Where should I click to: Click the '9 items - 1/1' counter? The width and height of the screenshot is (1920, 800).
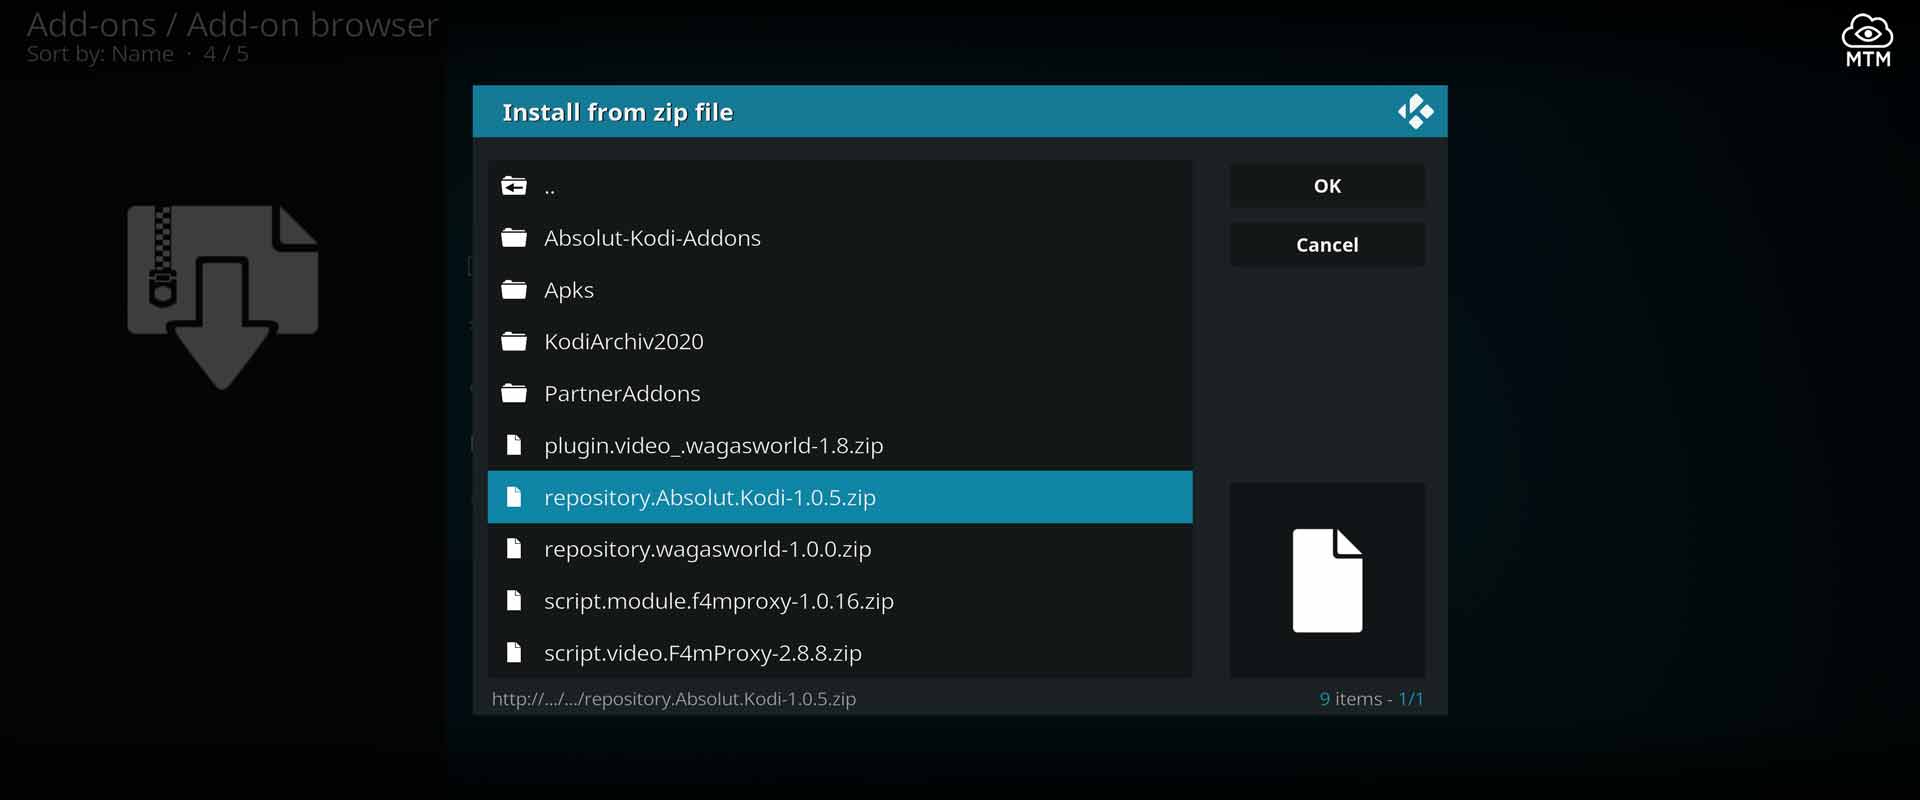click(1371, 699)
